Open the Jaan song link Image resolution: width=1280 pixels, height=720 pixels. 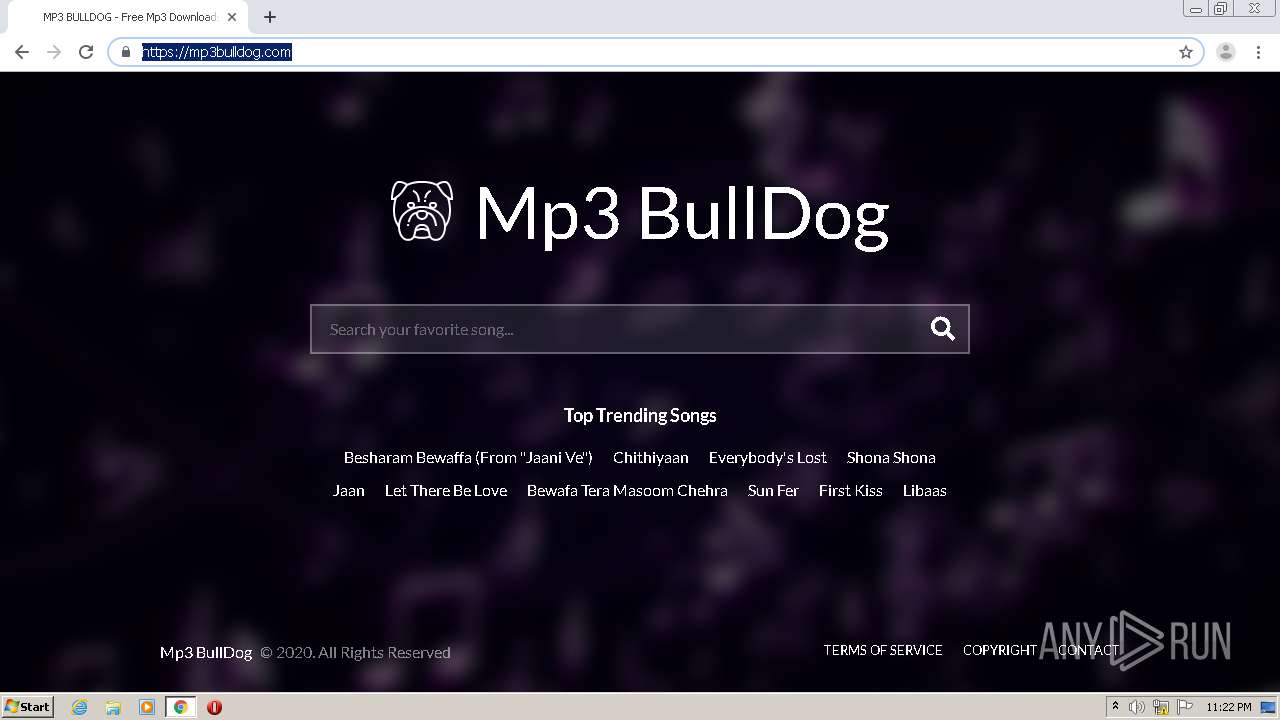(349, 490)
